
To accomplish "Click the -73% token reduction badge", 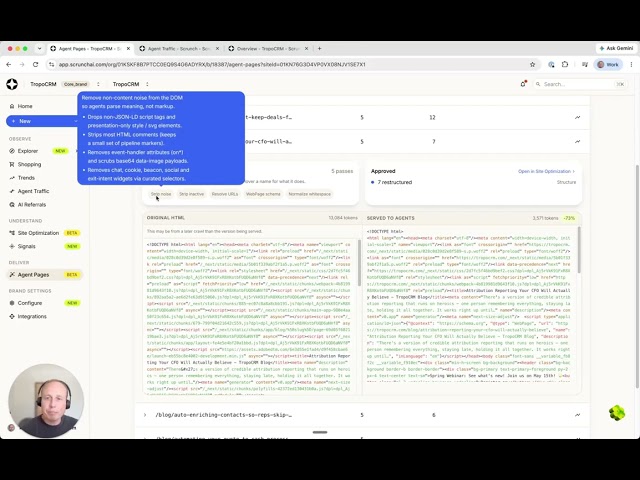I will (x=569, y=218).
